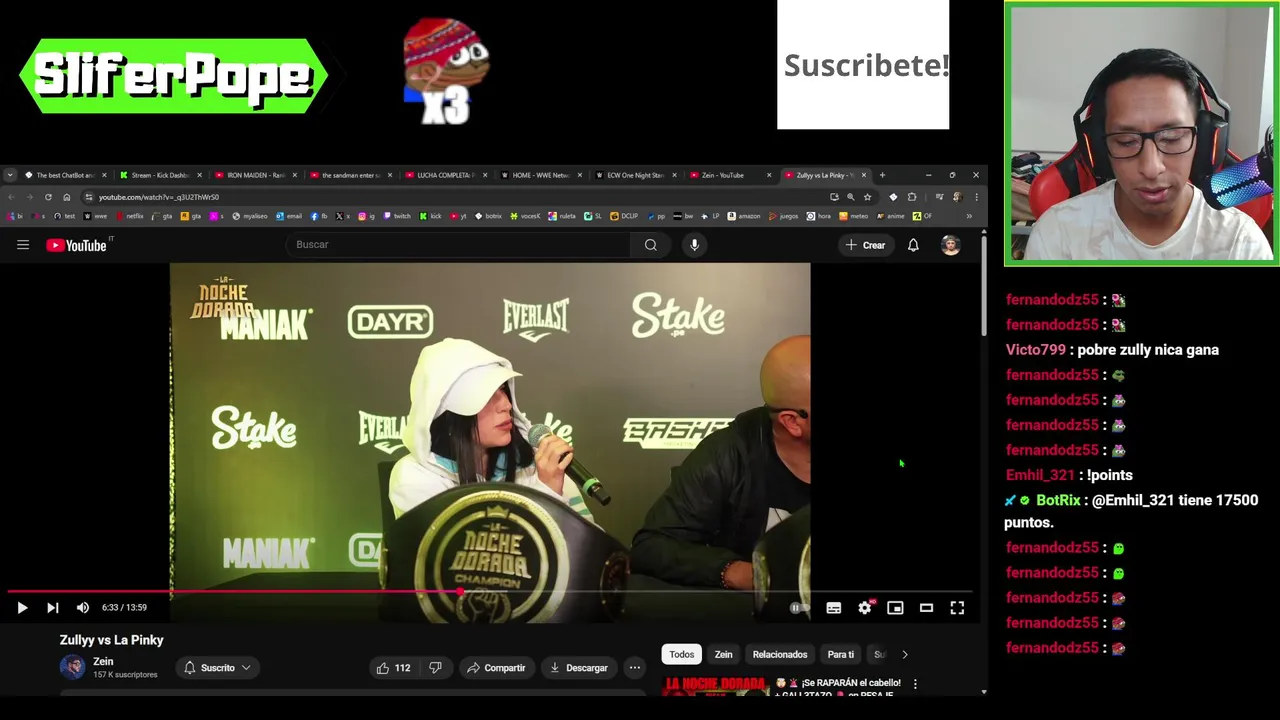Enable miniplayer mode
The height and width of the screenshot is (720, 1280).
pos(895,607)
